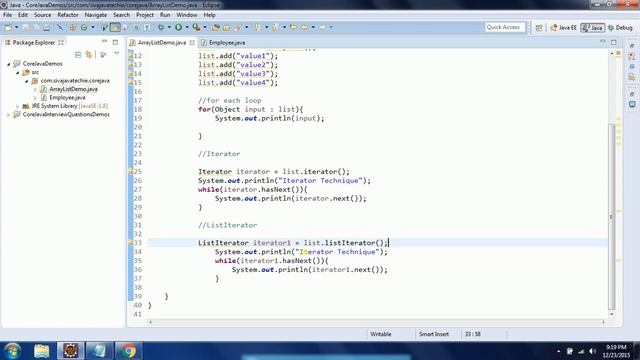Maximize the editor area
Screen dimensions: 640x360
click(x=614, y=42)
